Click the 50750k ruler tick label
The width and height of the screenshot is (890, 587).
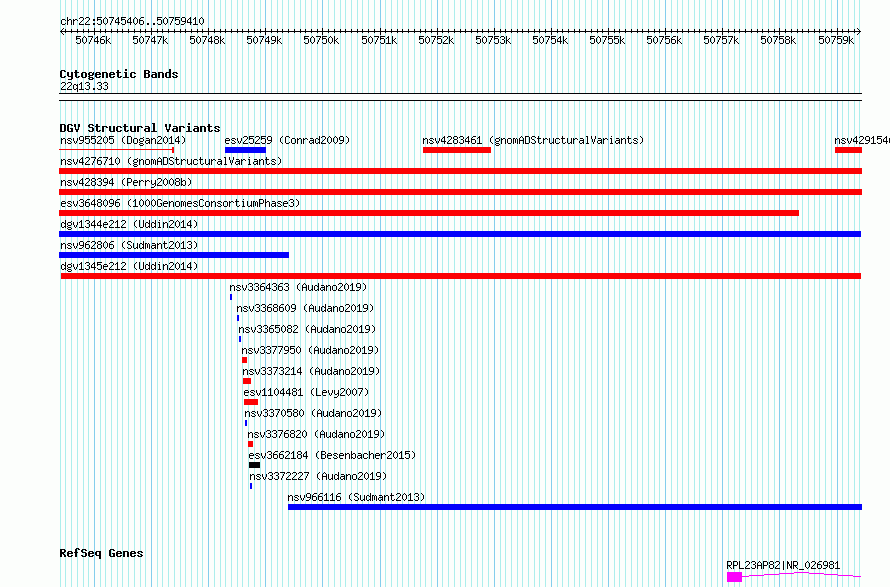(321, 40)
